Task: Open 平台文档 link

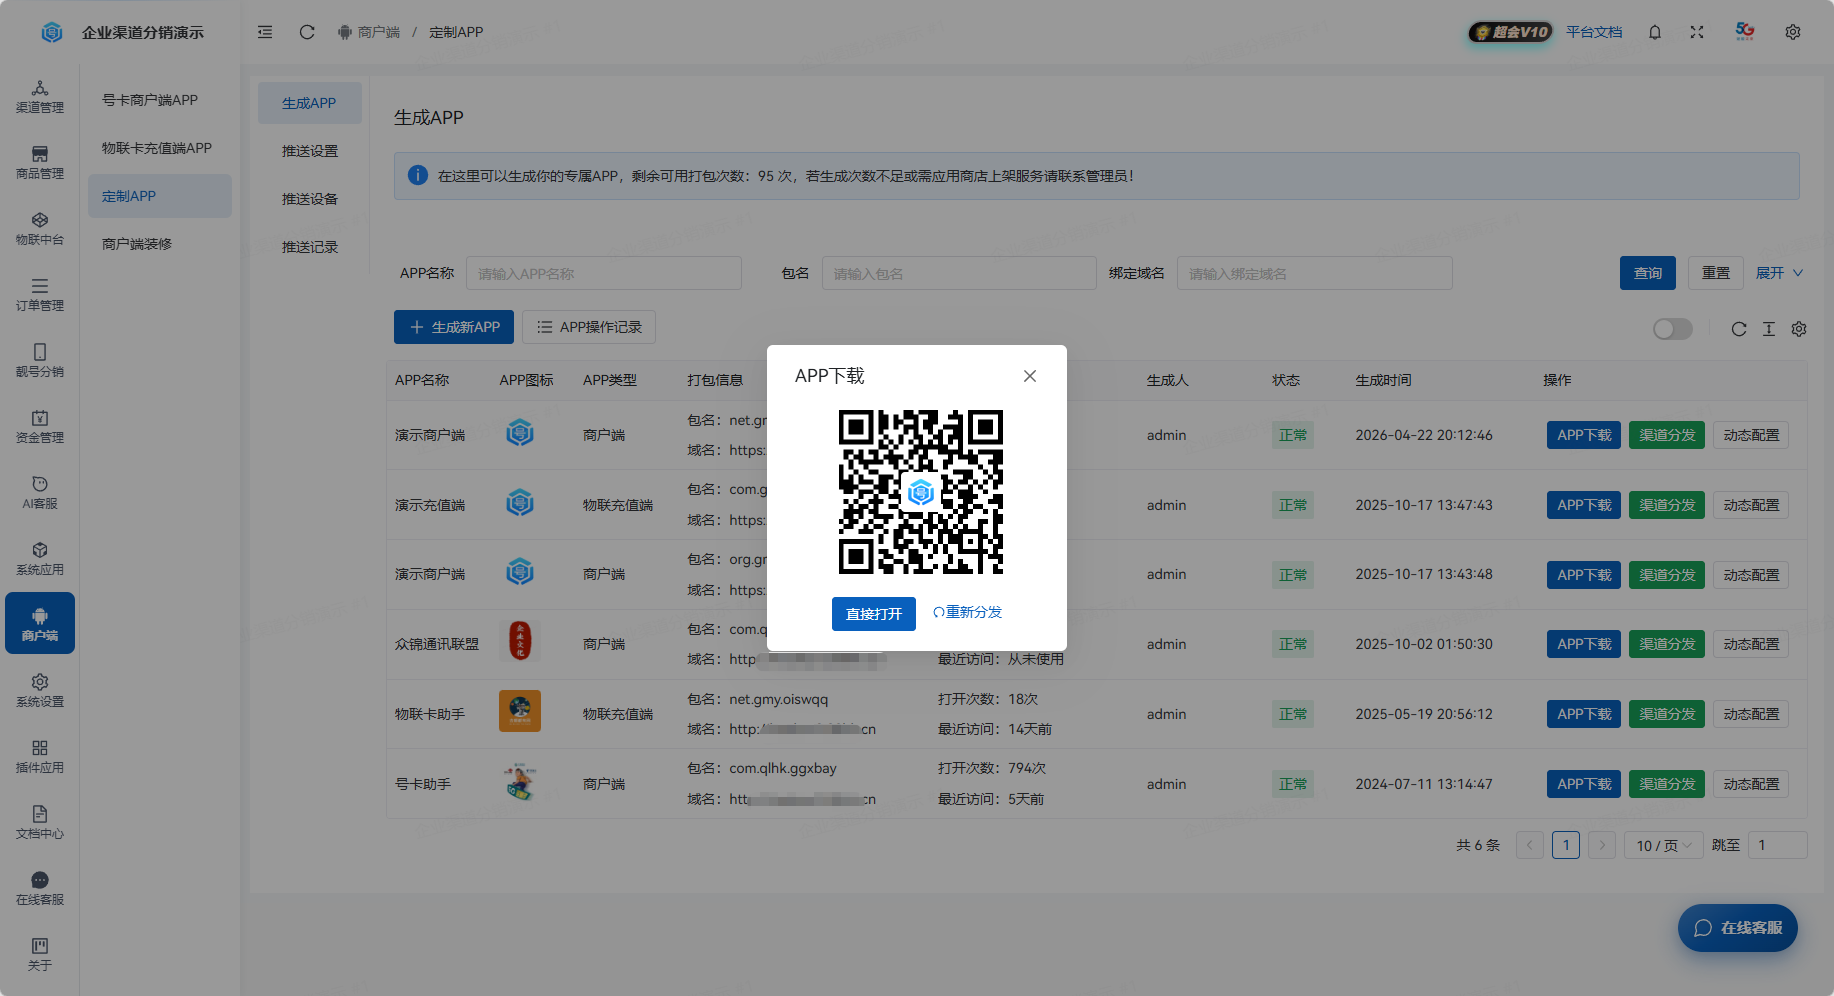Action: click(x=1594, y=32)
